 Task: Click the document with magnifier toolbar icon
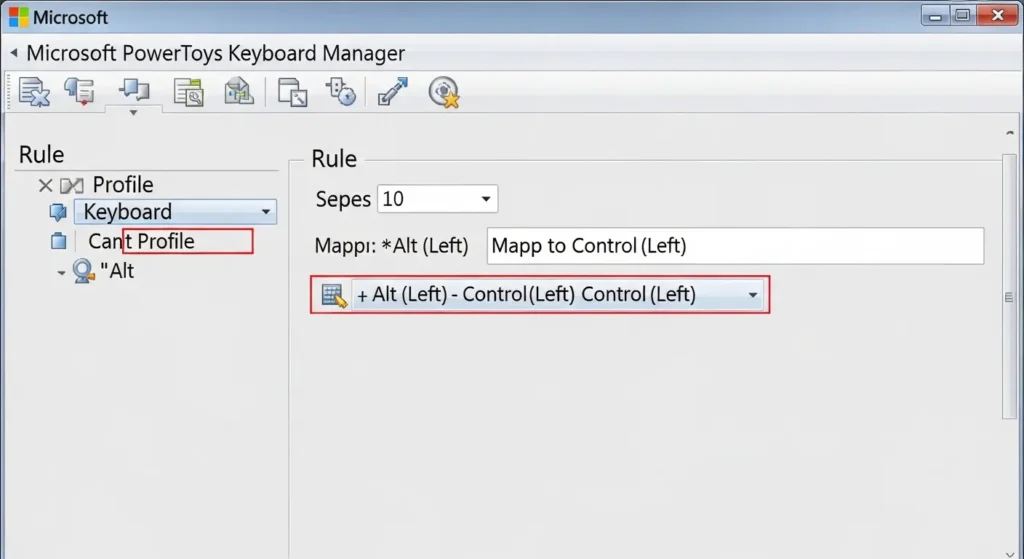click(x=188, y=92)
